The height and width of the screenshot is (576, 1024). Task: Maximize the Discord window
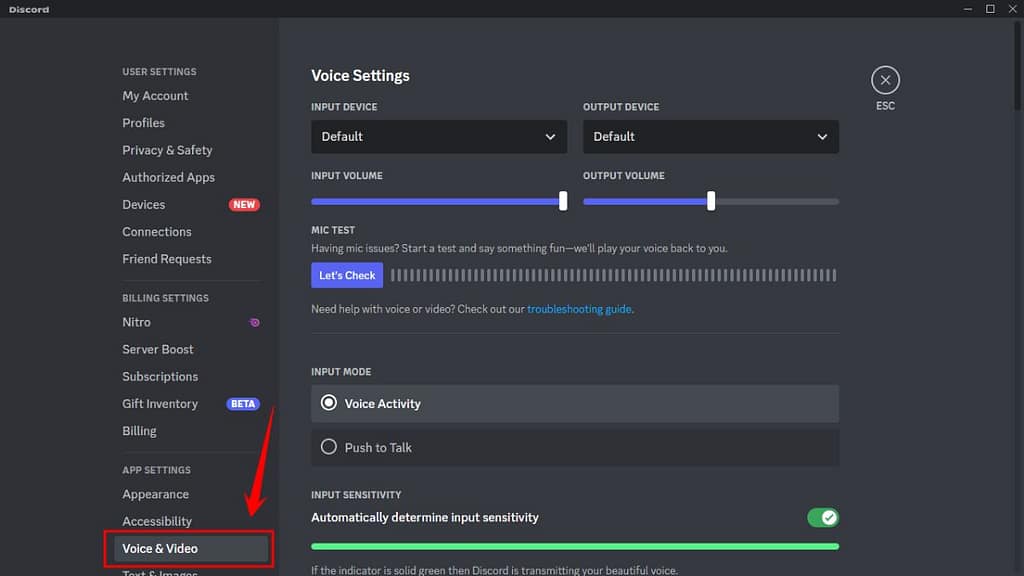pos(990,8)
